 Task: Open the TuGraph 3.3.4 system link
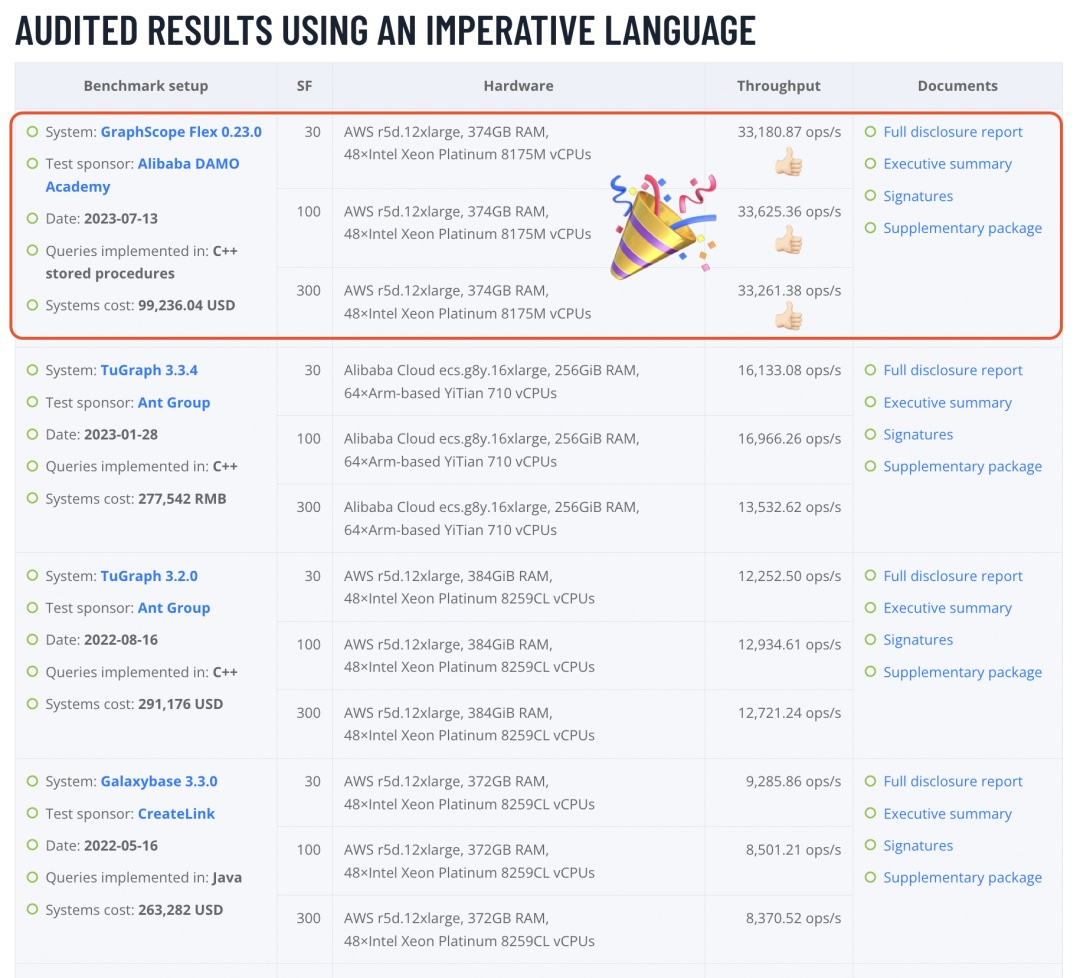149,370
